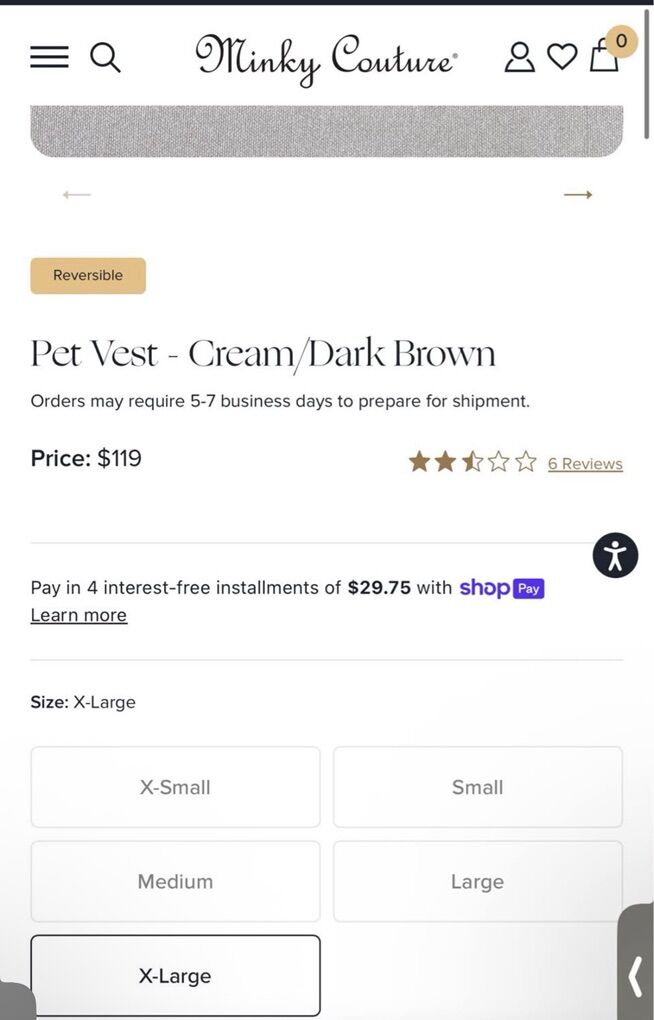Click Learn more about Shop Pay
Viewport: 654px width, 1020px height.
click(79, 615)
